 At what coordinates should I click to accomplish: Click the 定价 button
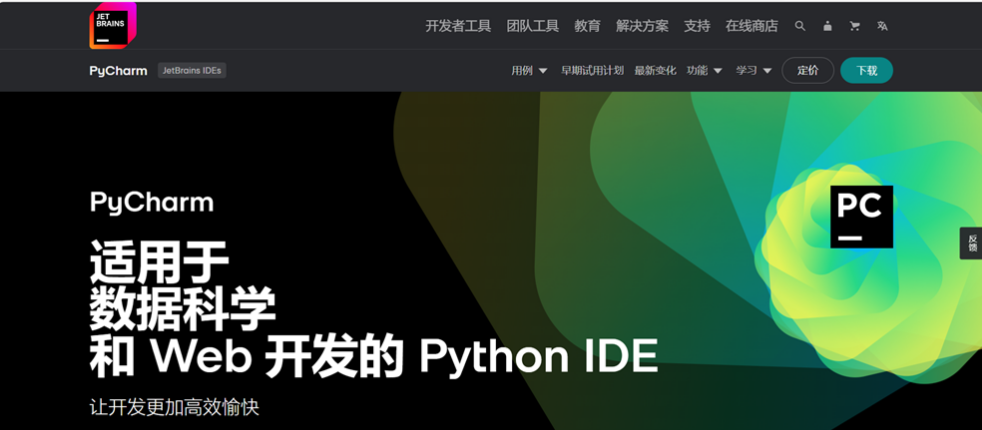(808, 71)
